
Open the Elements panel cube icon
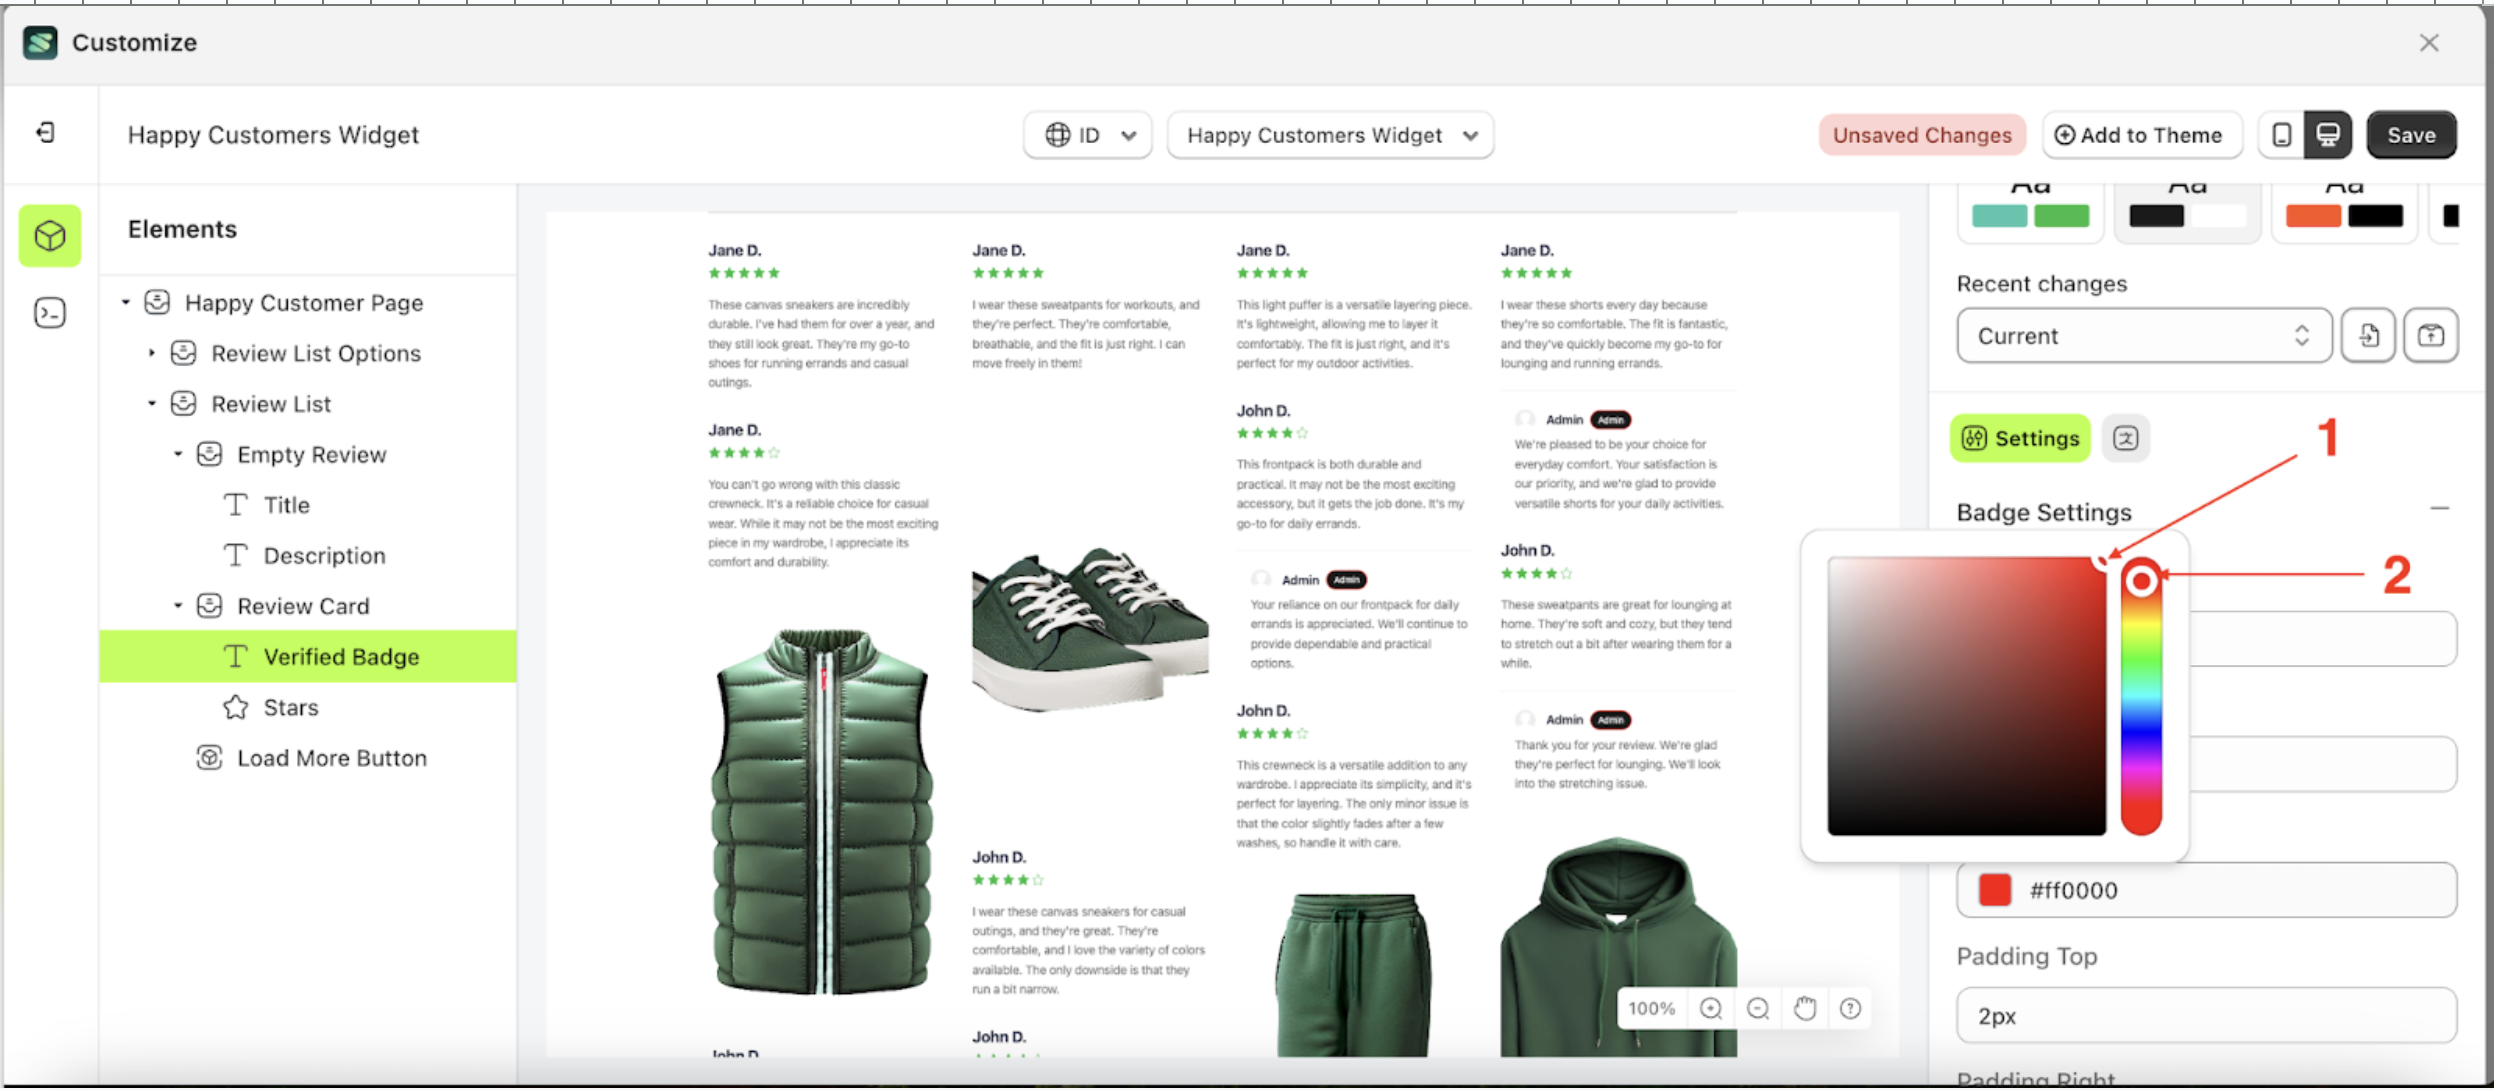(48, 235)
